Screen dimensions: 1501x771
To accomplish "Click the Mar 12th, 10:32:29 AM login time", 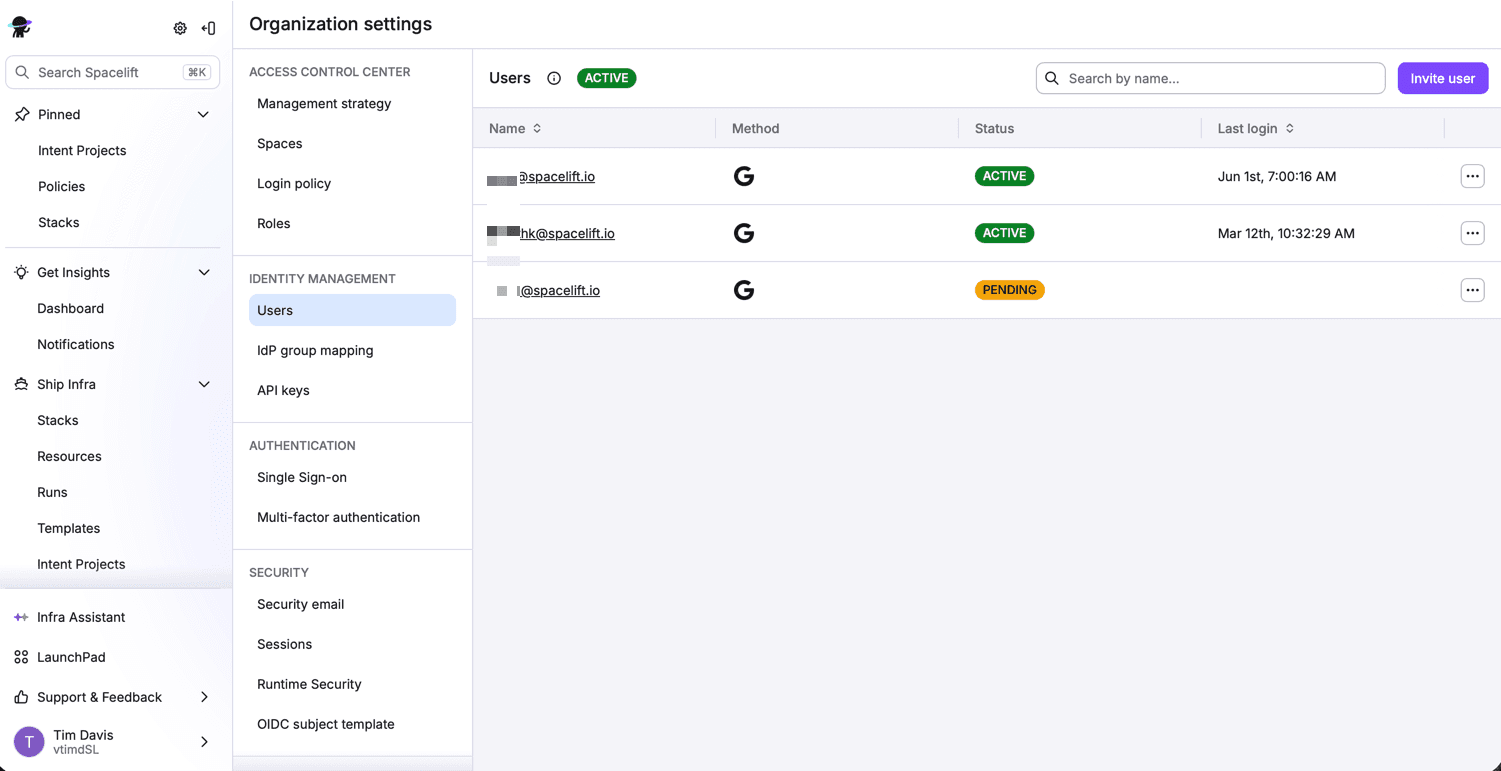I will [x=1286, y=233].
